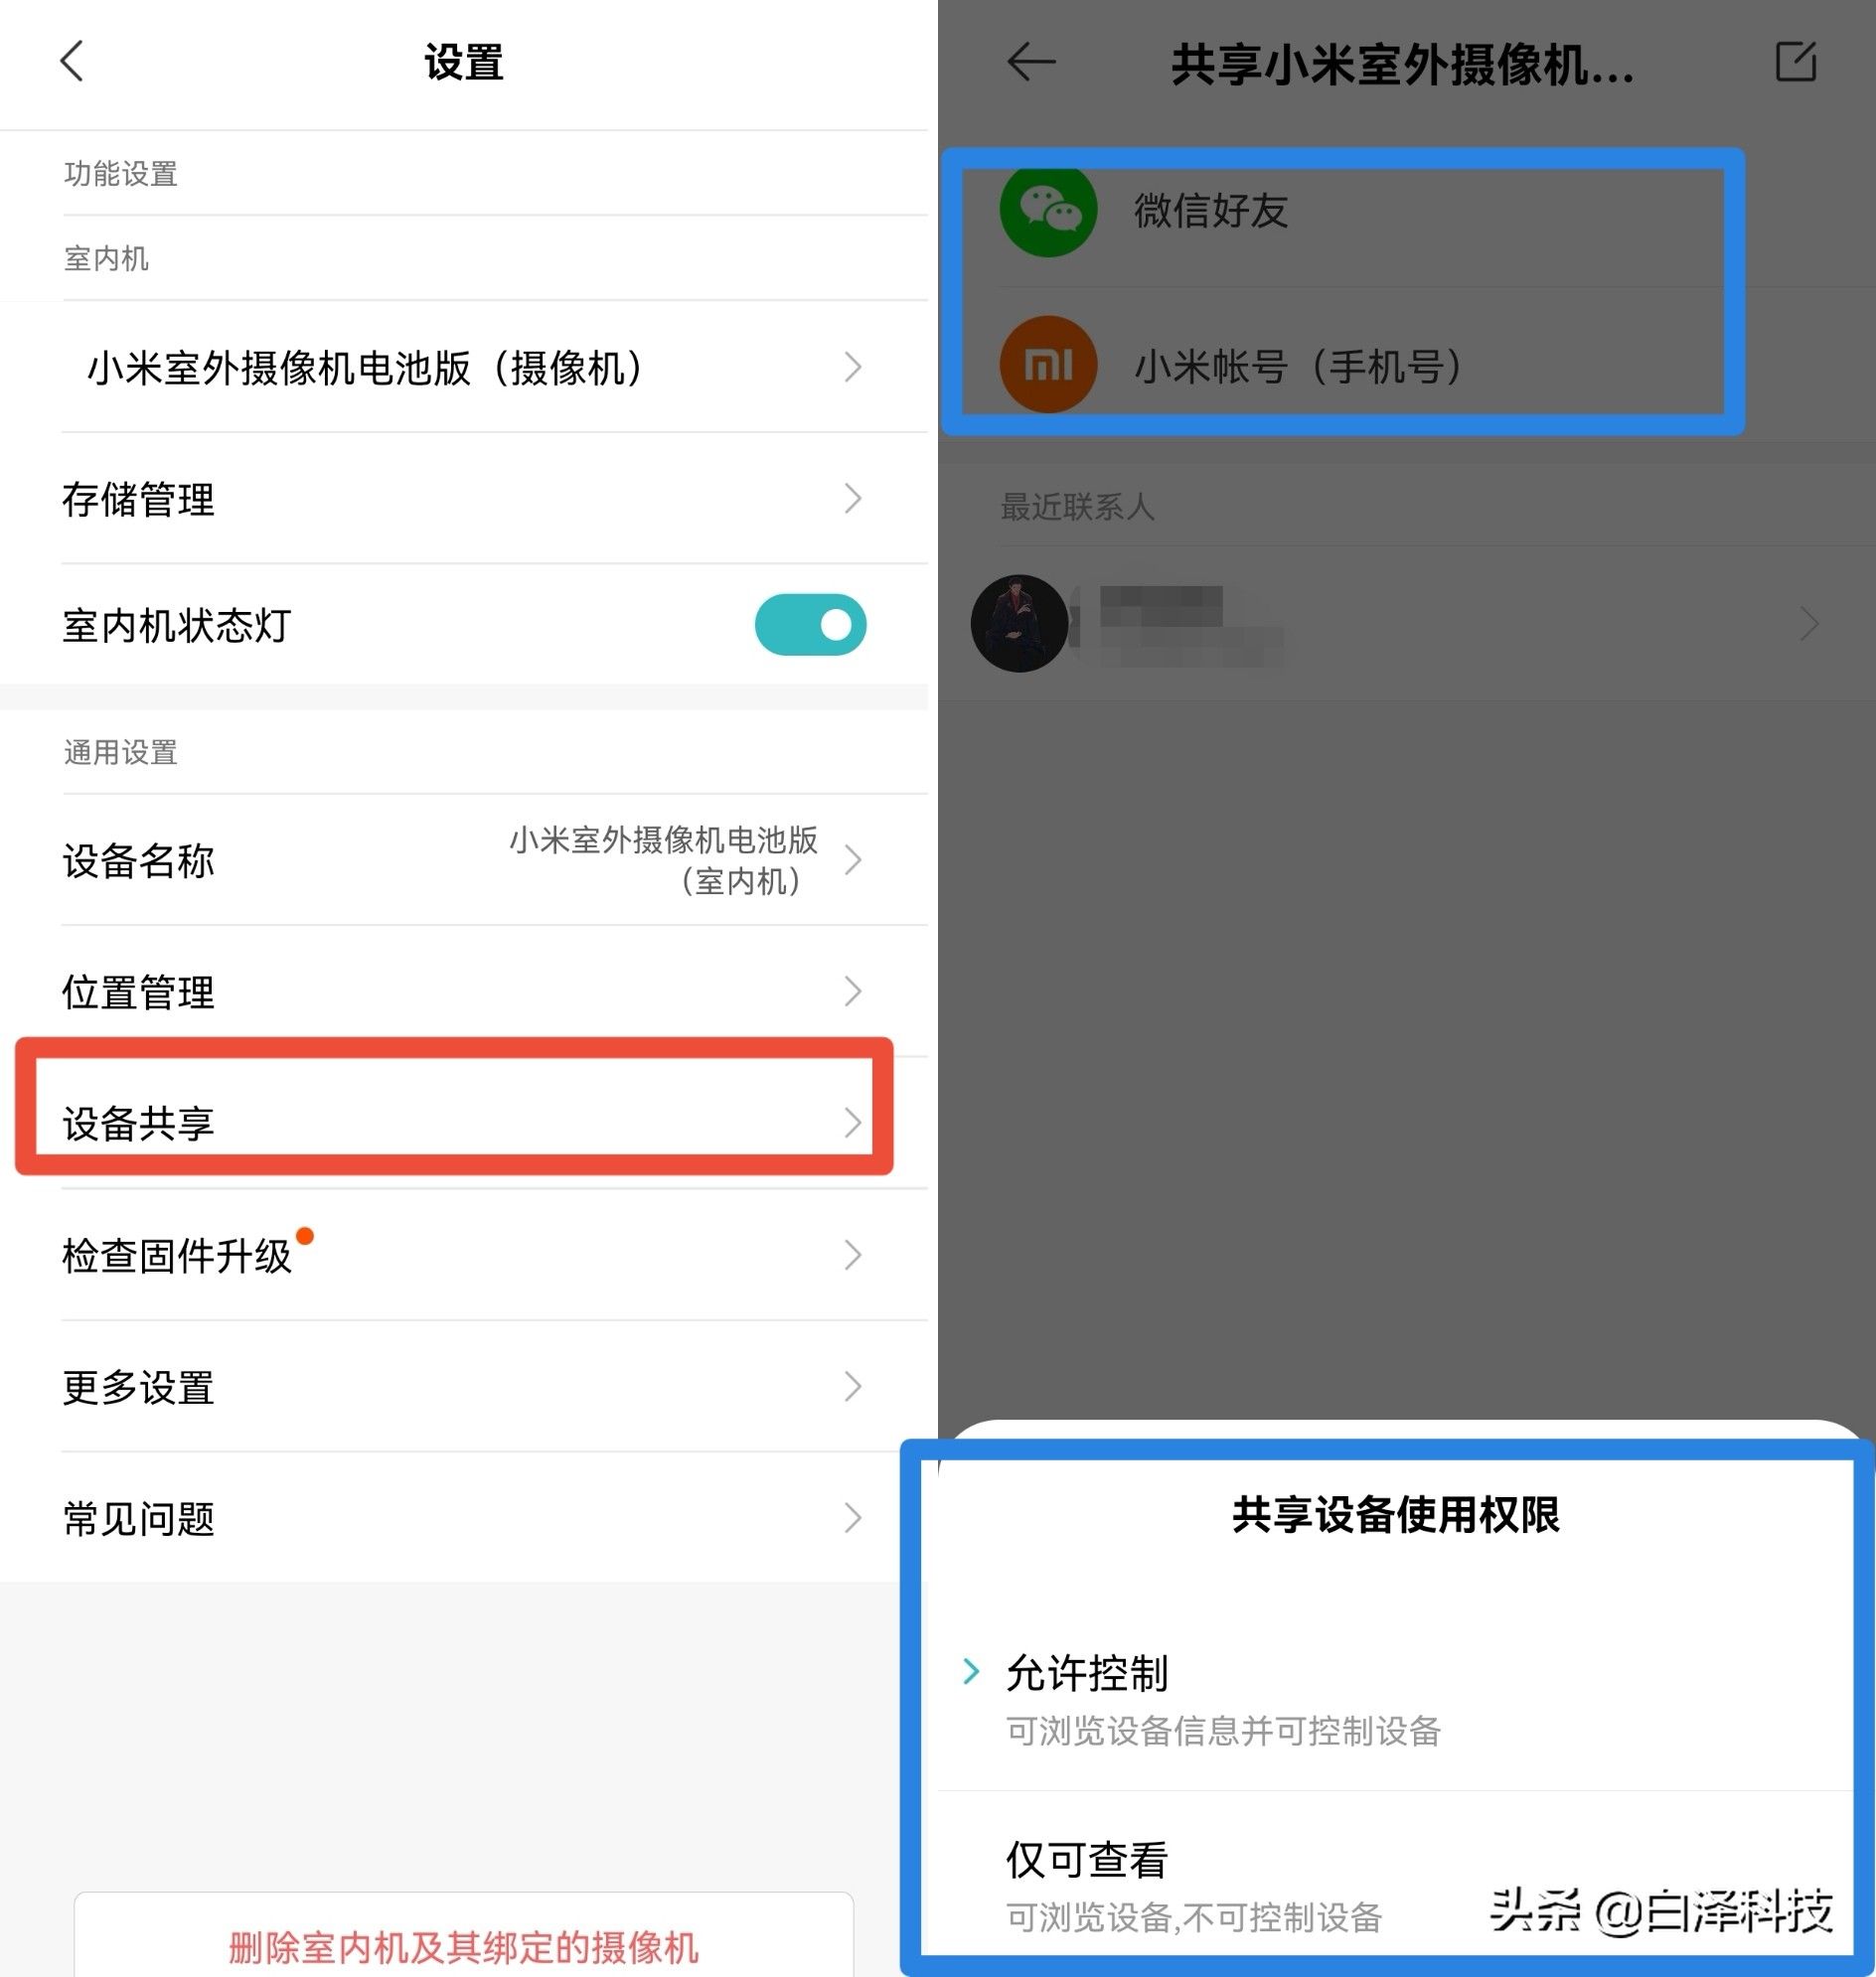Expand 小米室外摄像机电池版（摄像机） entry
The width and height of the screenshot is (1876, 1977).
click(464, 367)
